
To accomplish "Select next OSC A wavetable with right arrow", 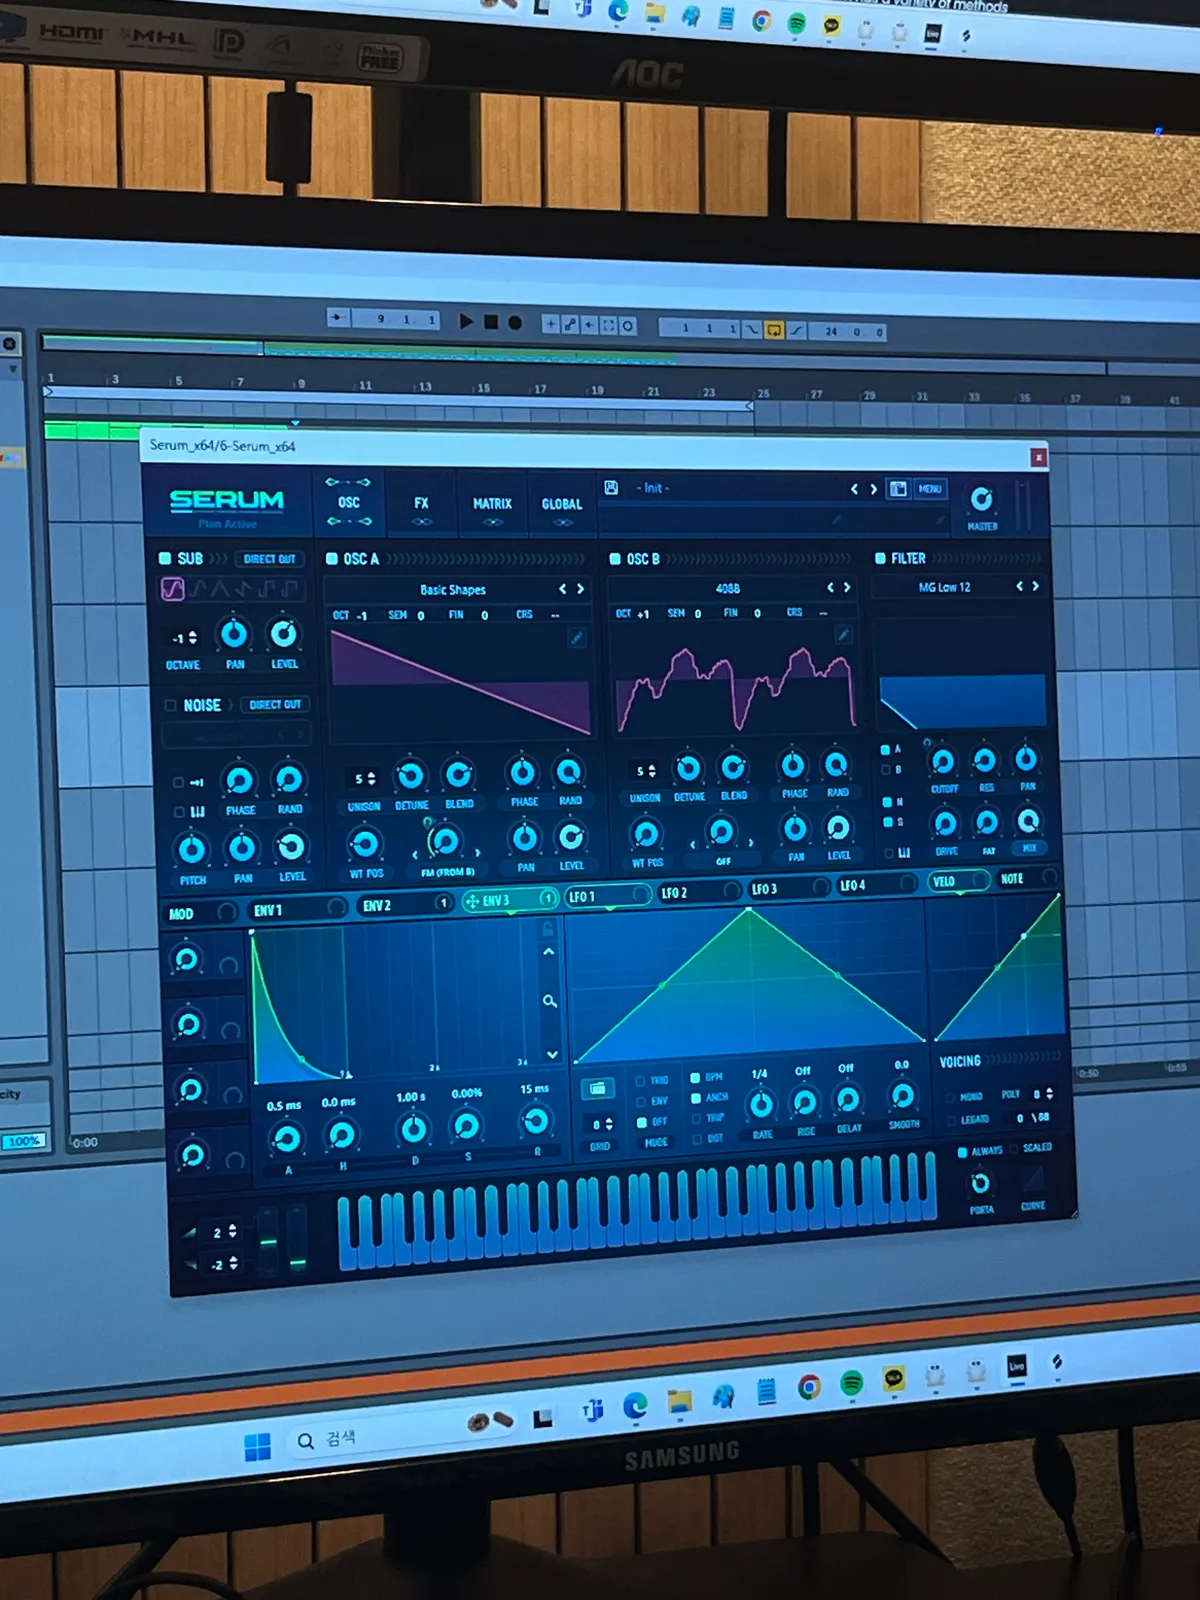I will (x=580, y=589).
